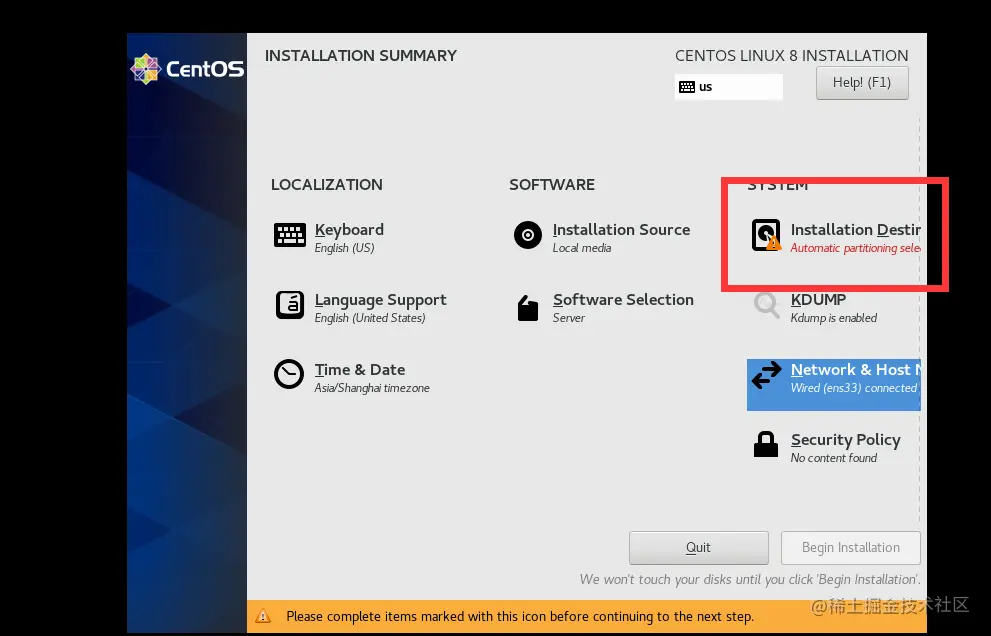
Task: Click the Time & Date clock icon
Action: (289, 374)
